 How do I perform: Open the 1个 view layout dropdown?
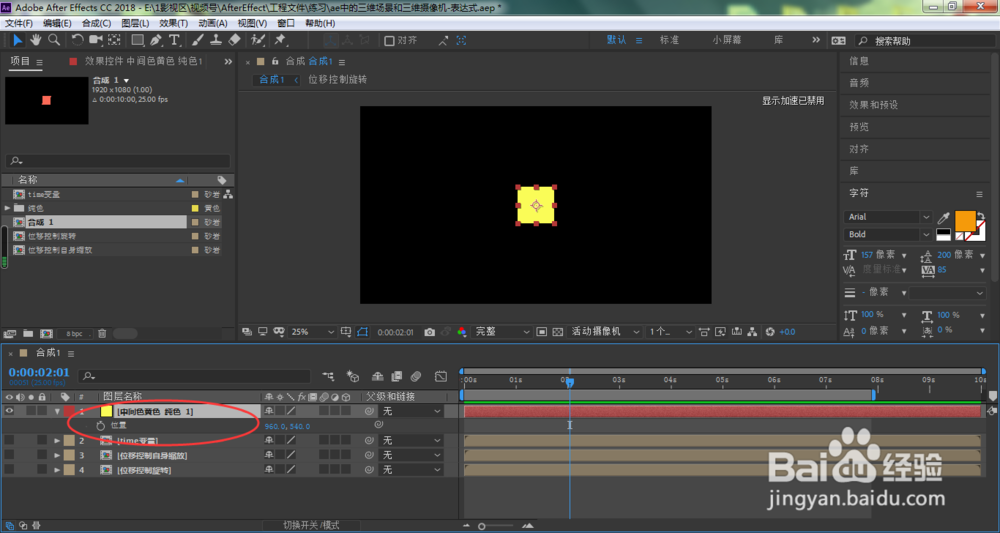pos(670,332)
